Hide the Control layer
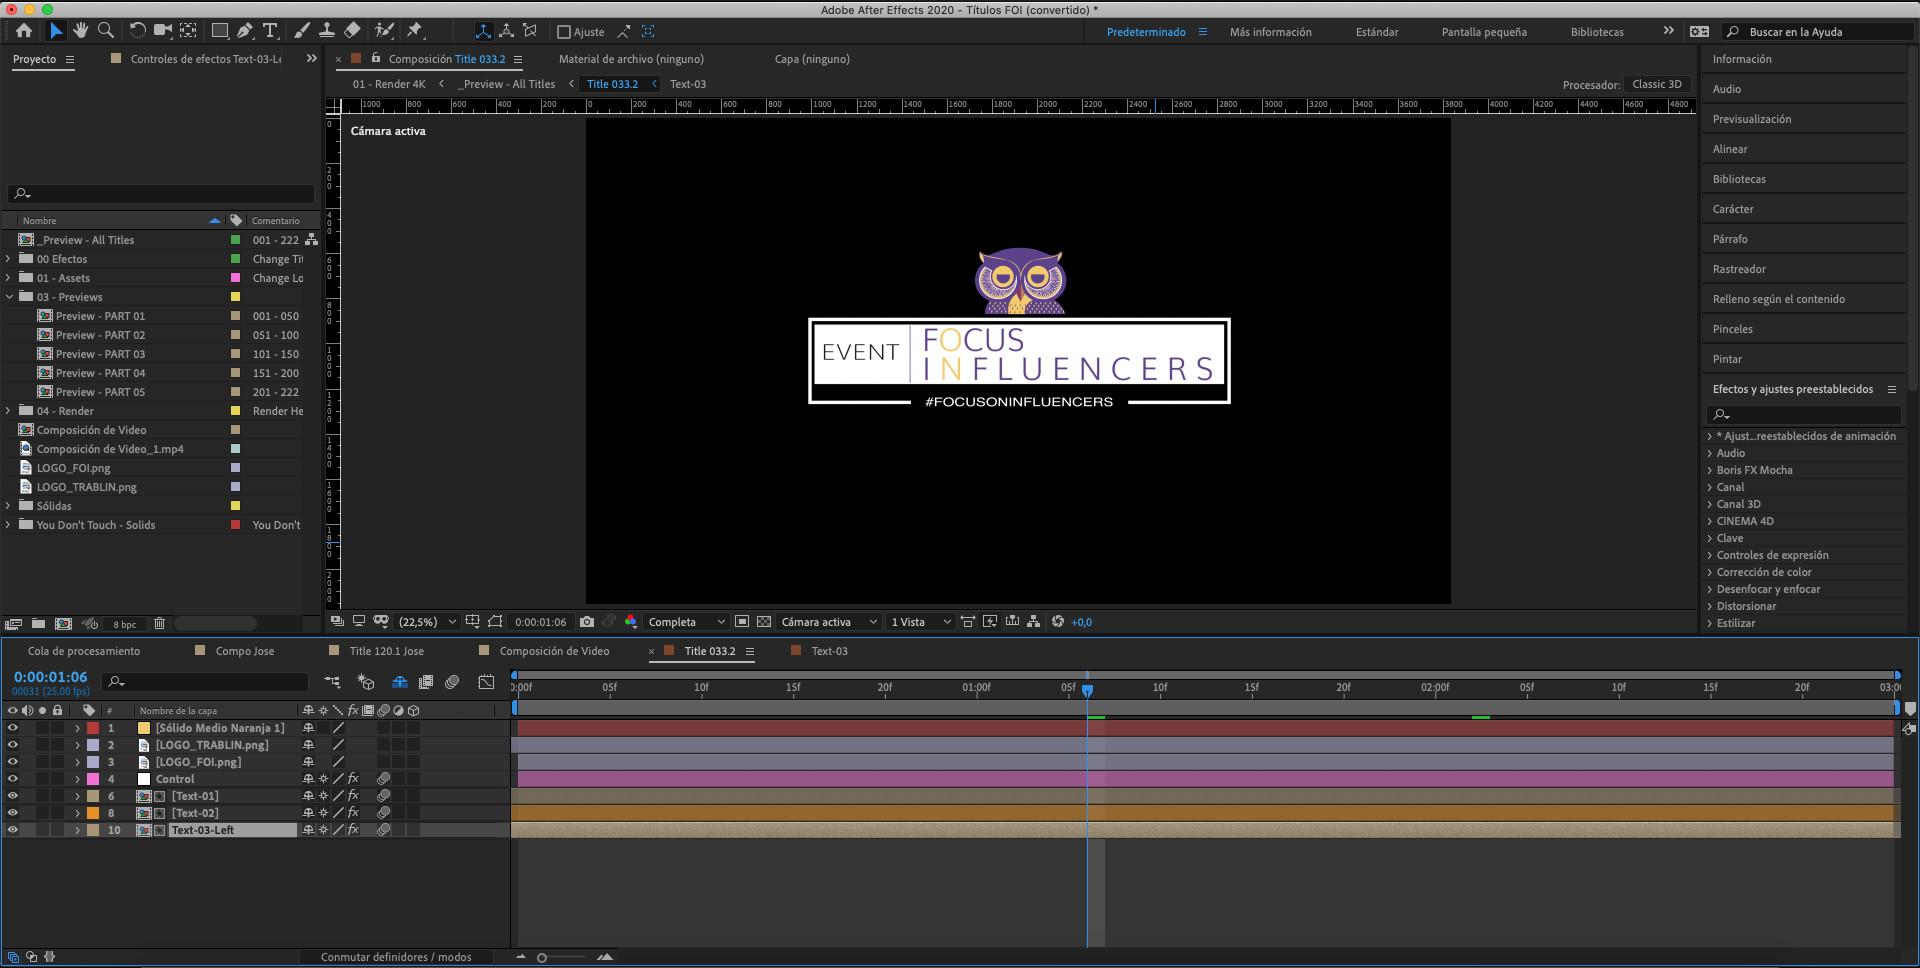 pyautogui.click(x=13, y=779)
